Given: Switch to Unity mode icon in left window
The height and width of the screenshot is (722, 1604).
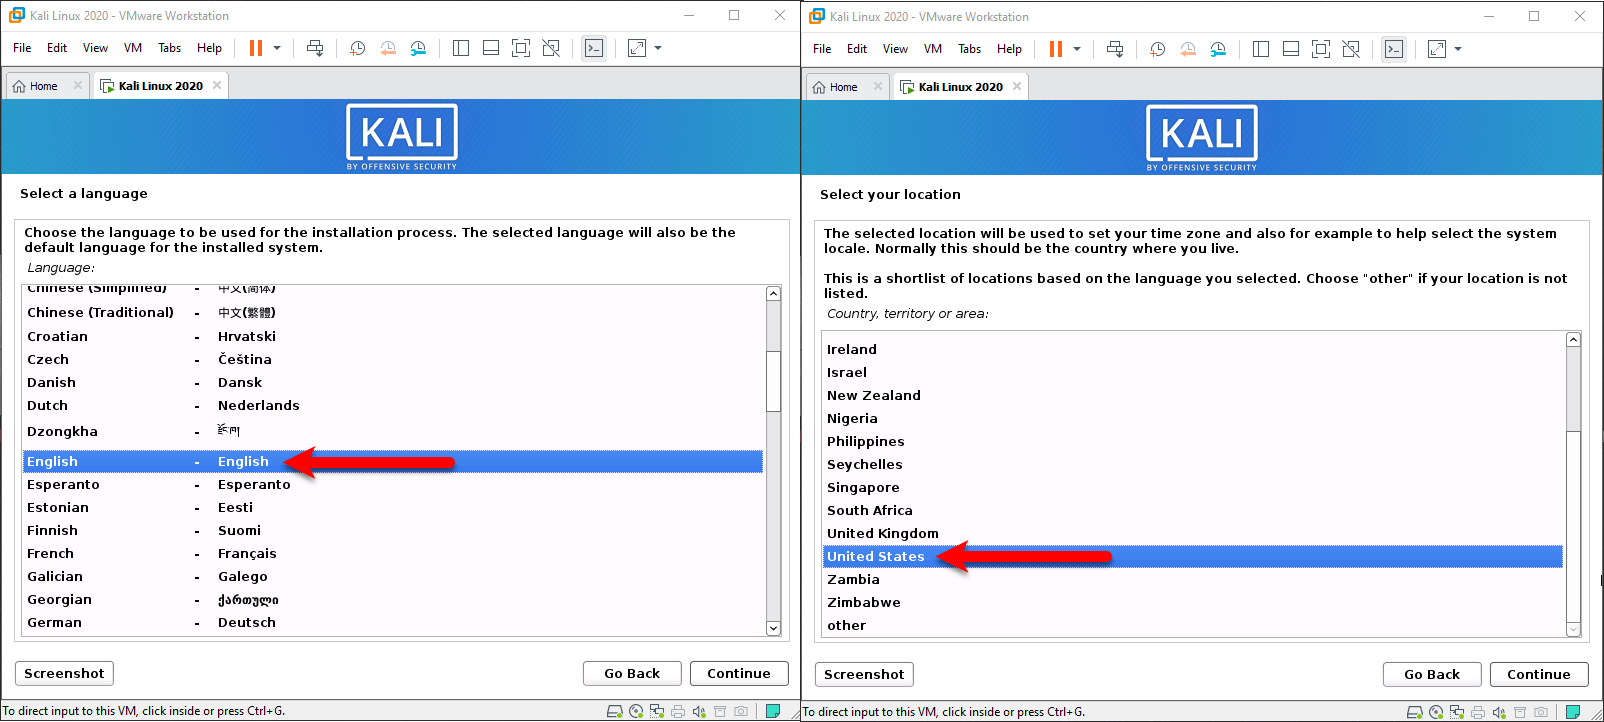Looking at the screenshot, I should pyautogui.click(x=551, y=48).
